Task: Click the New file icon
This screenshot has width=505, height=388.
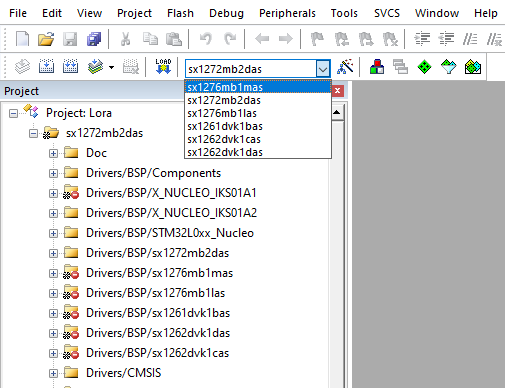Action: 22,39
